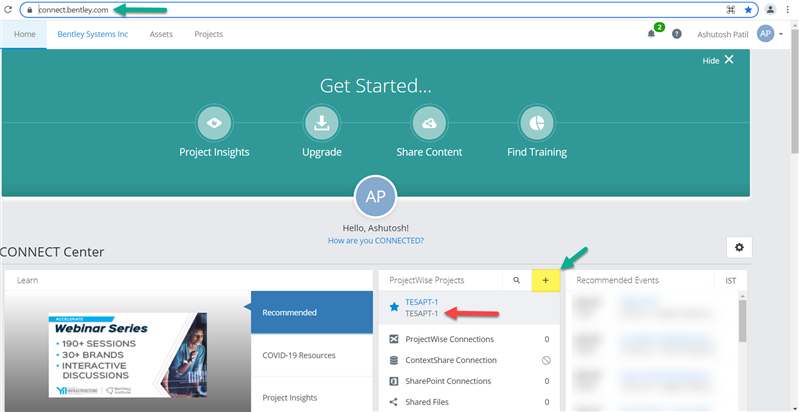Click the ProjectWise Projects panel title
The width and height of the screenshot is (799, 412).
pyautogui.click(x=427, y=280)
